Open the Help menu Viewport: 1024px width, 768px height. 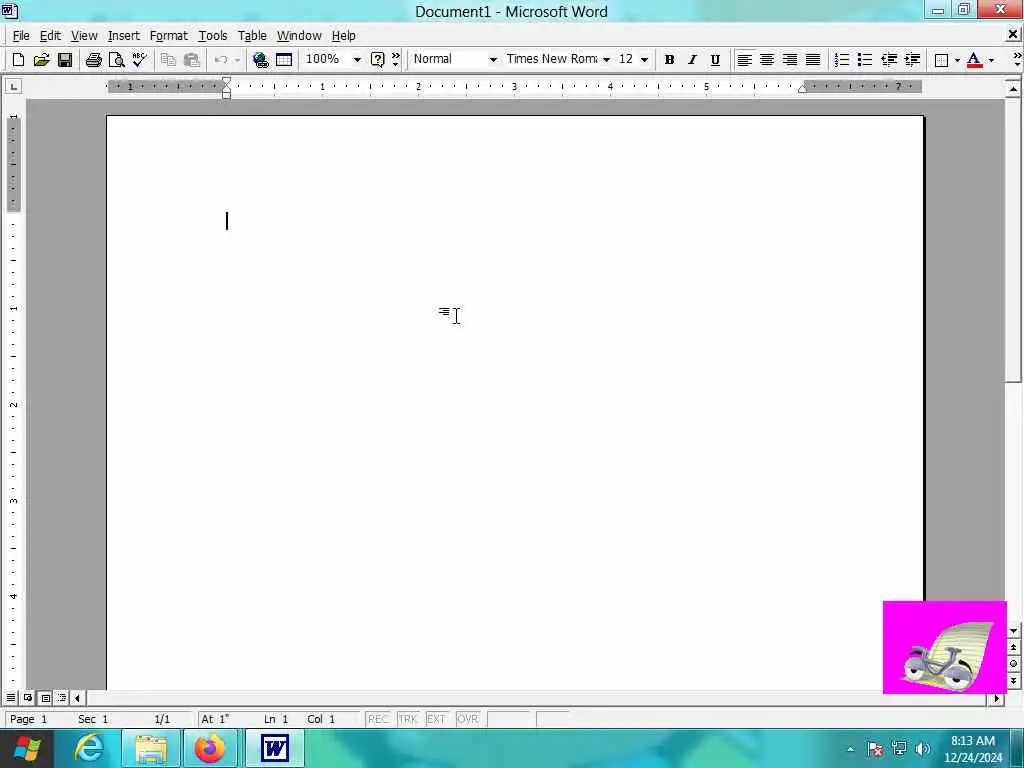(344, 36)
